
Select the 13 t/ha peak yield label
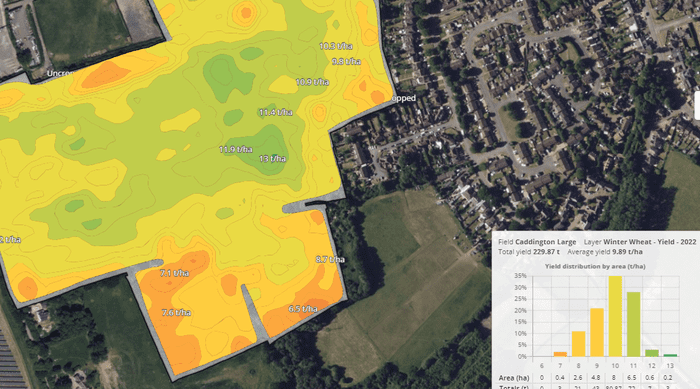coord(272,159)
